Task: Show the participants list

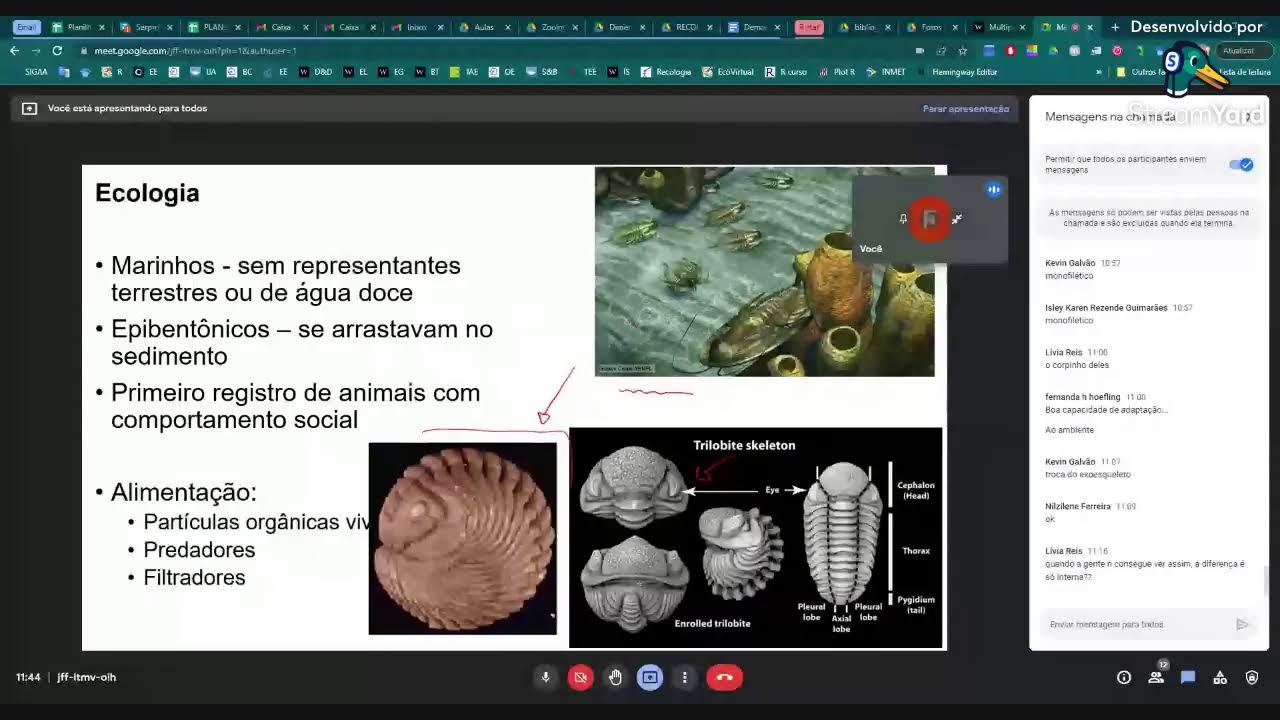Action: pos(1156,677)
